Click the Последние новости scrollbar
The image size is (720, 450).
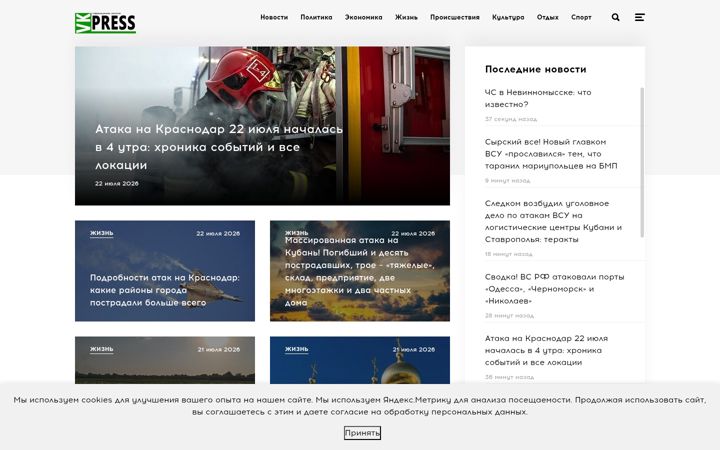(x=642, y=162)
